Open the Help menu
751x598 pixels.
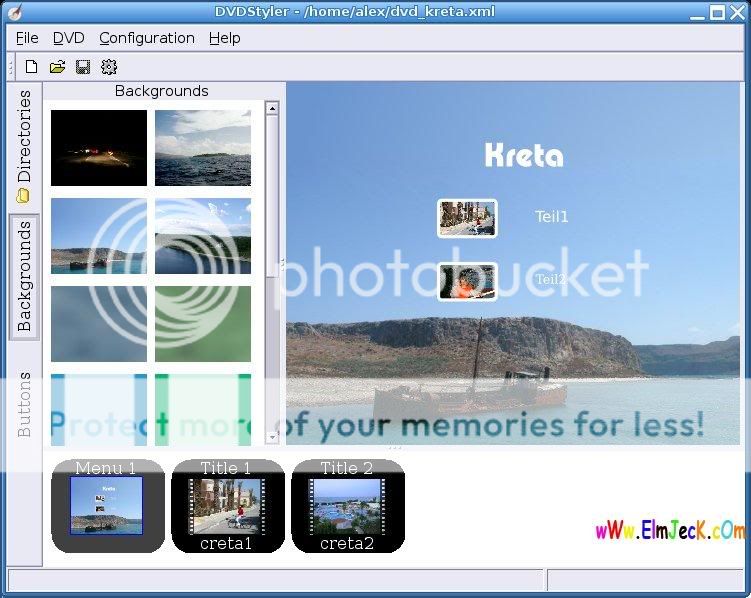coord(225,38)
